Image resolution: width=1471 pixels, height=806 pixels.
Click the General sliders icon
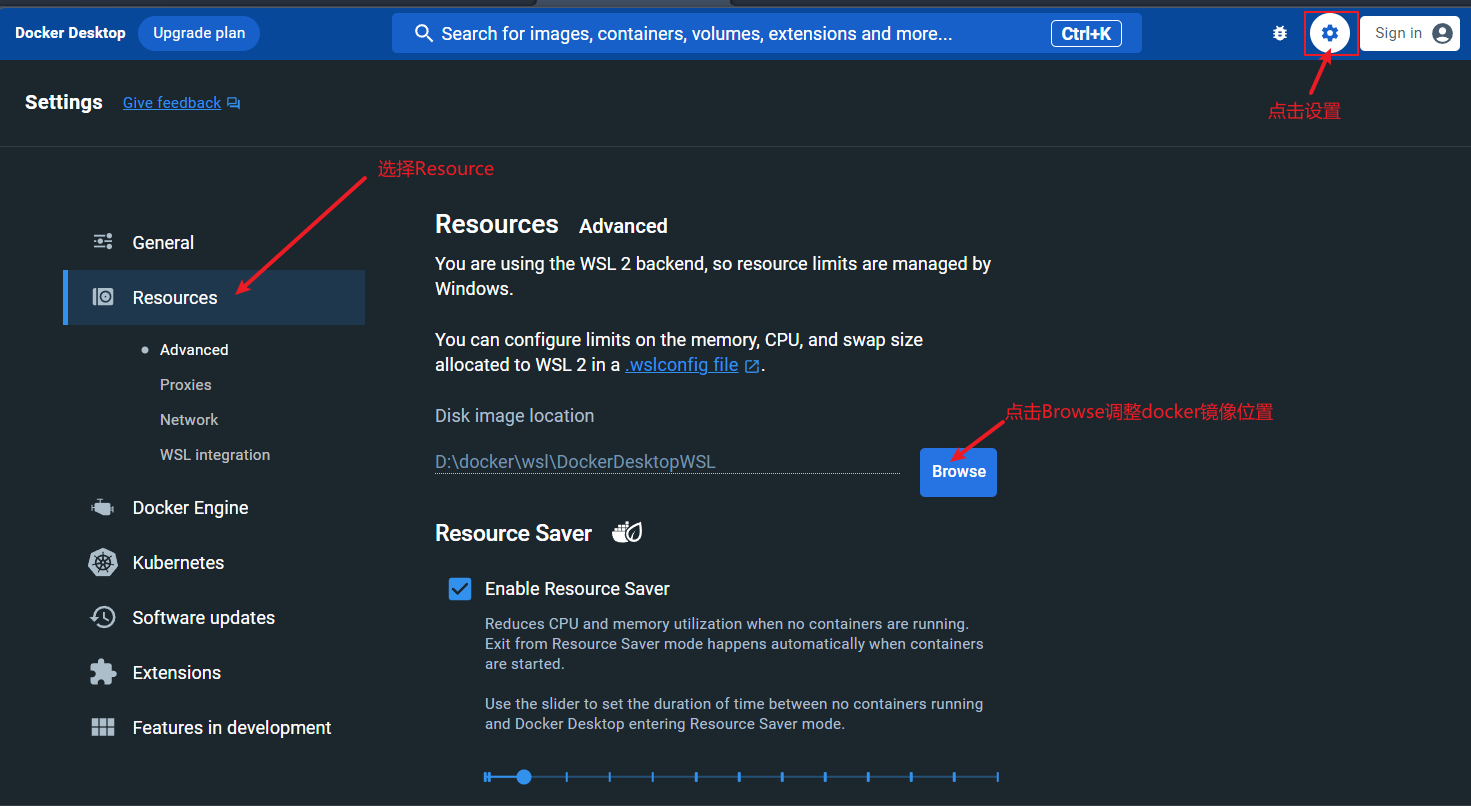click(103, 242)
